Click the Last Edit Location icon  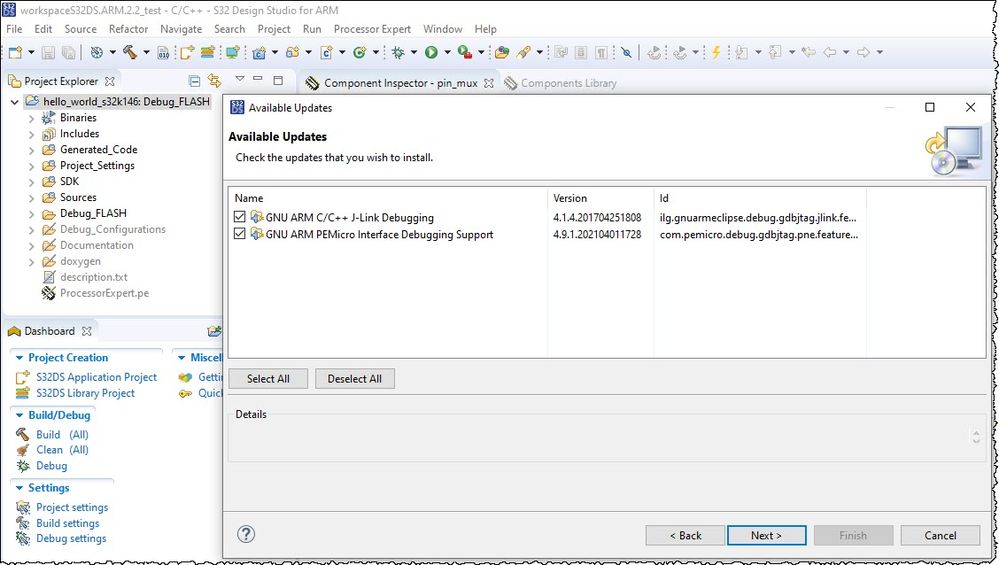point(809,52)
